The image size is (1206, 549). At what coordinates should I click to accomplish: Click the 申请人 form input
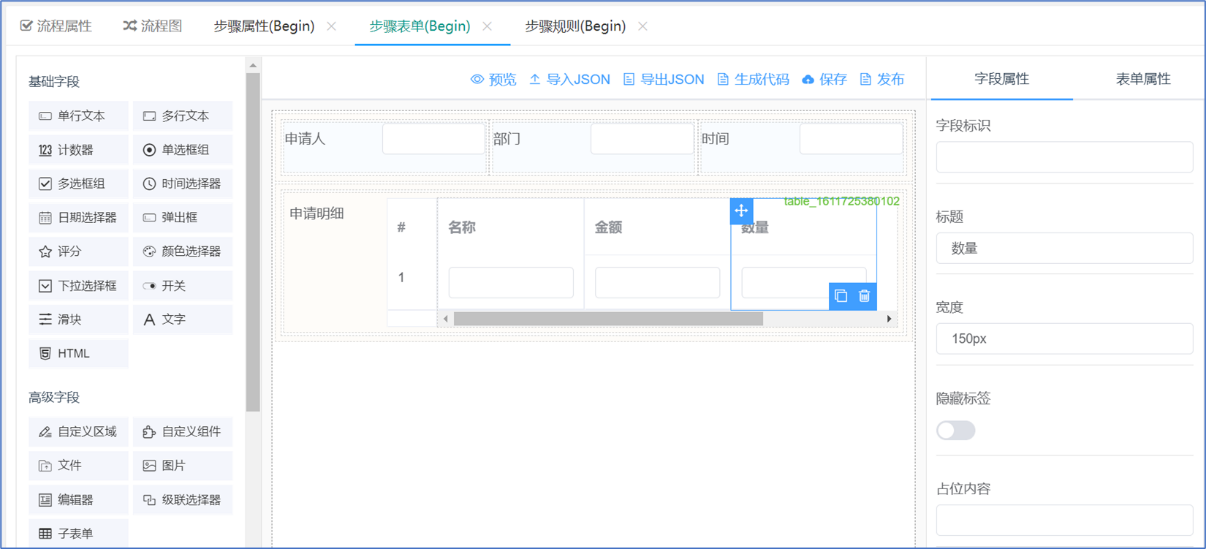tap(433, 139)
